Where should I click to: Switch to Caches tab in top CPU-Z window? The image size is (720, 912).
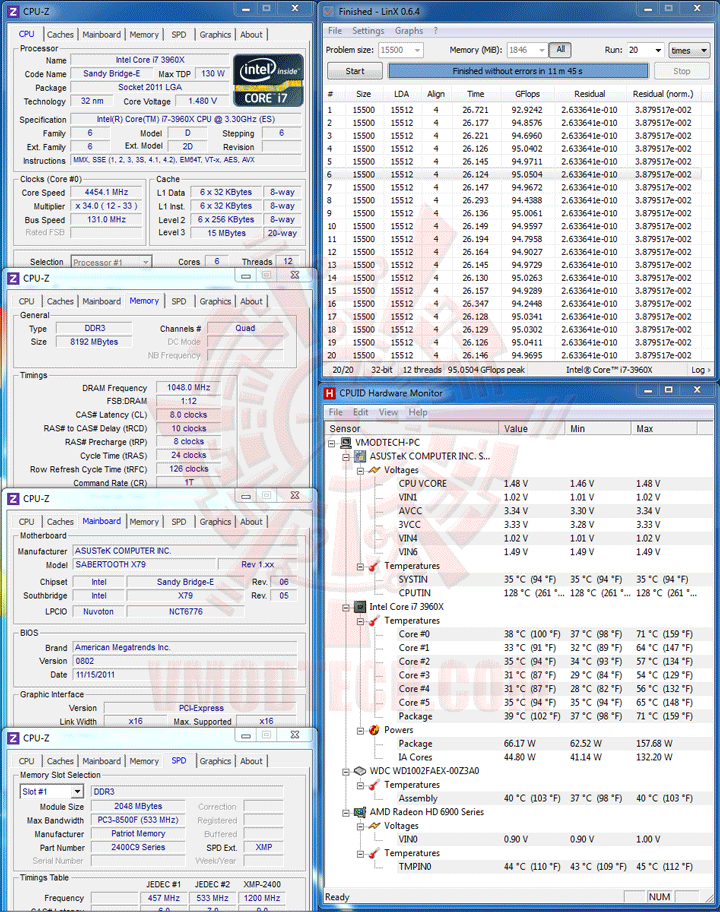click(x=60, y=35)
